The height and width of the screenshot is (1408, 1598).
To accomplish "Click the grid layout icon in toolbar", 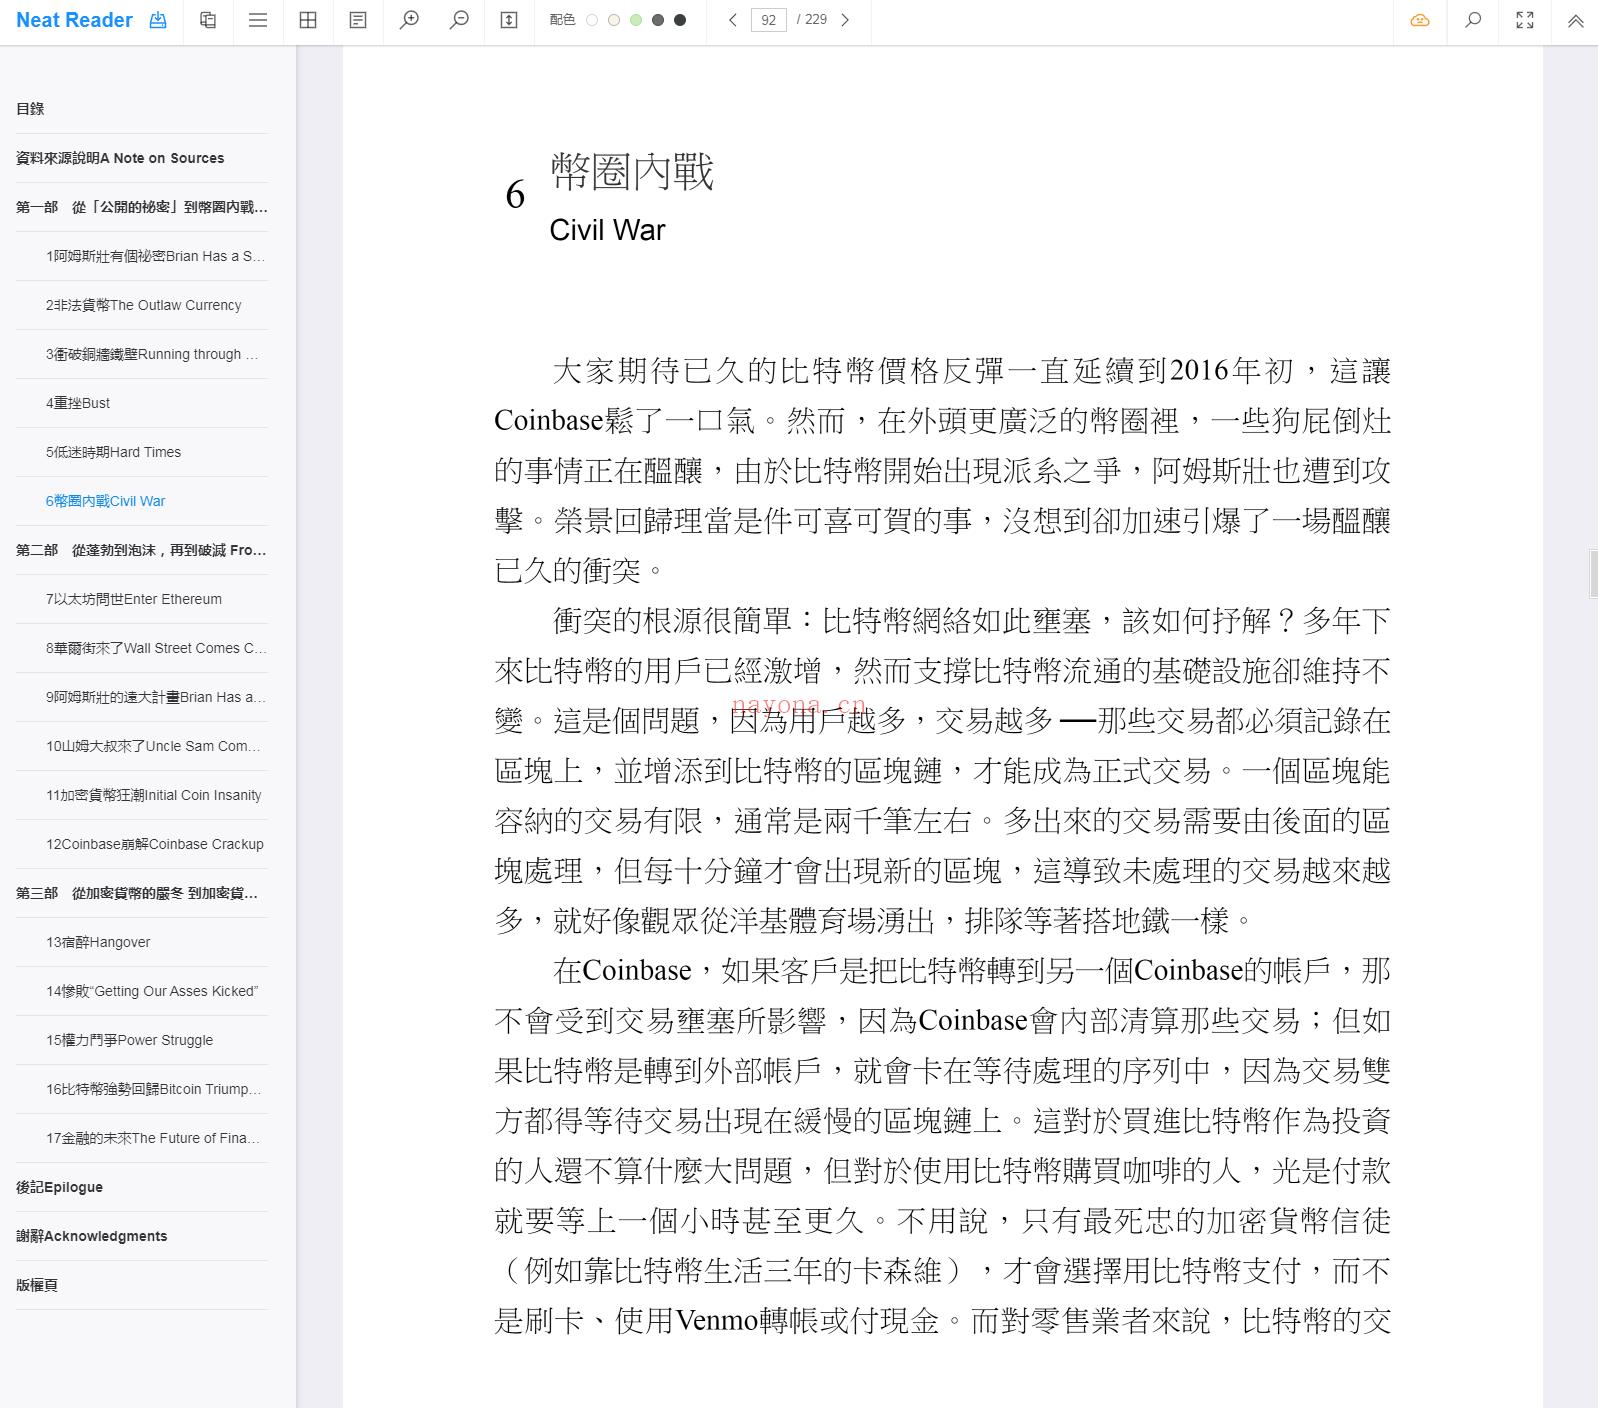I will pyautogui.click(x=308, y=20).
